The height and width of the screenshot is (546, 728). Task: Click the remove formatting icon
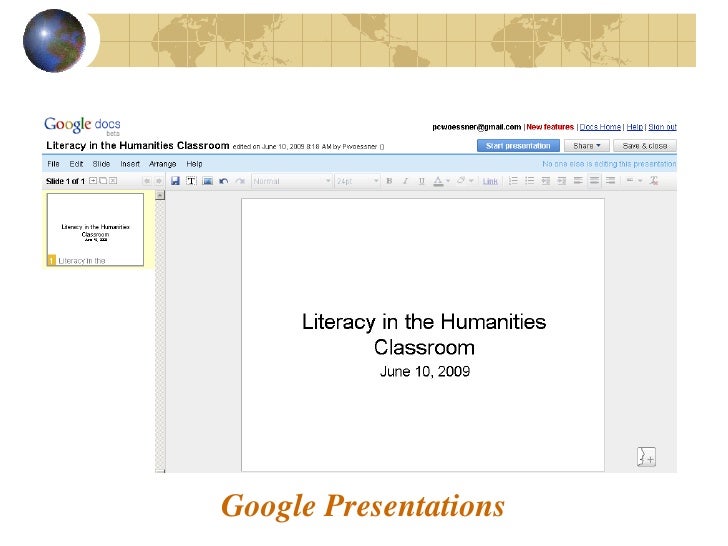pyautogui.click(x=654, y=181)
